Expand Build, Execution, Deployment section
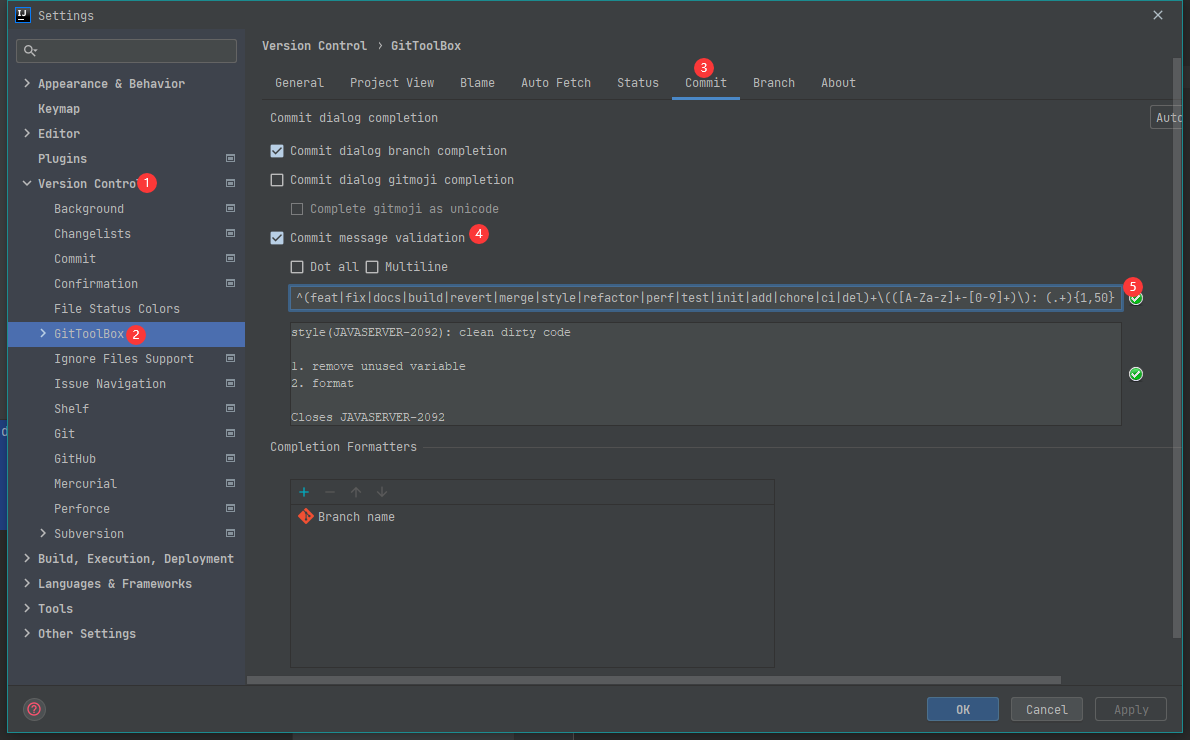The image size is (1190, 740). coord(27,559)
